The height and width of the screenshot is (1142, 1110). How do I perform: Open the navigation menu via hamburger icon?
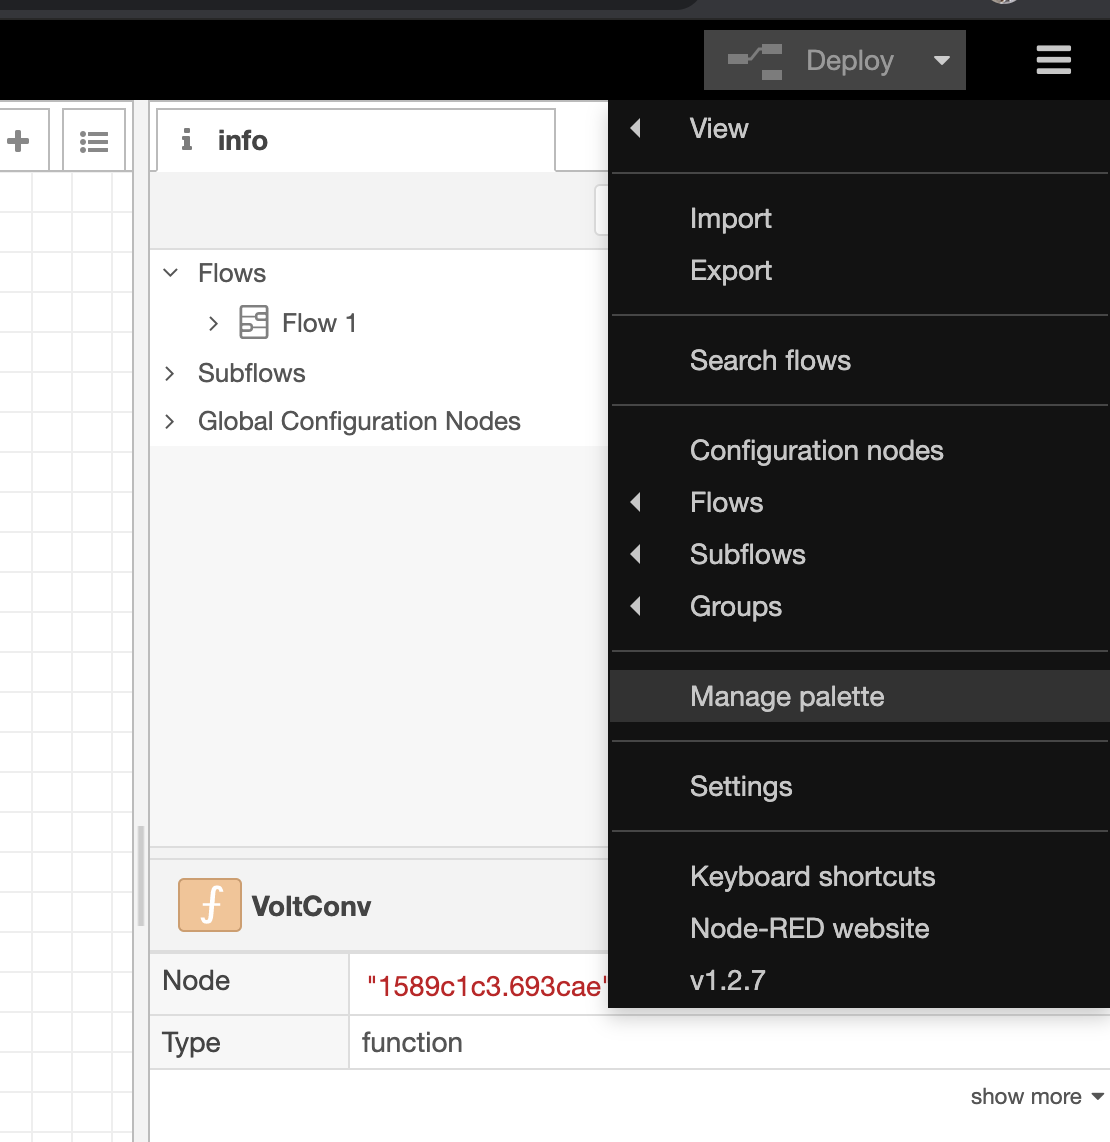1053,60
